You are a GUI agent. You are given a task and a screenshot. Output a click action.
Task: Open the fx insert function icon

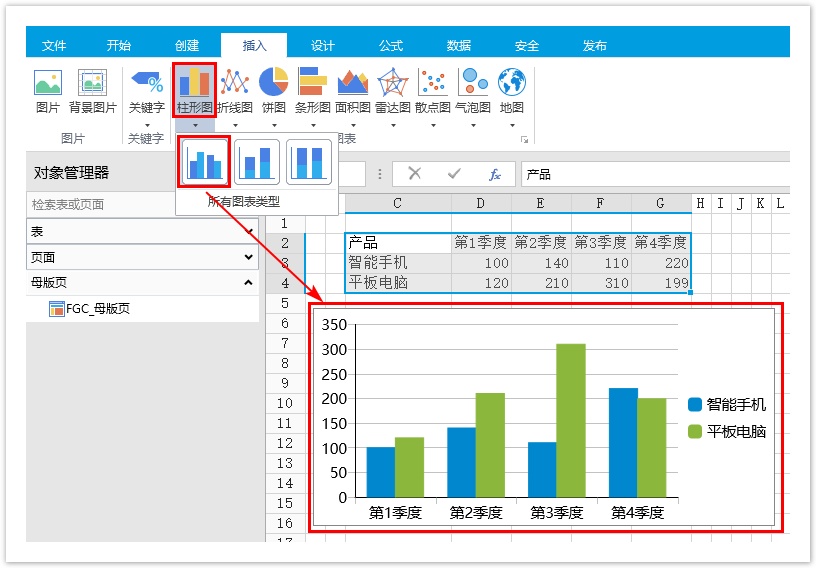pyautogui.click(x=495, y=174)
